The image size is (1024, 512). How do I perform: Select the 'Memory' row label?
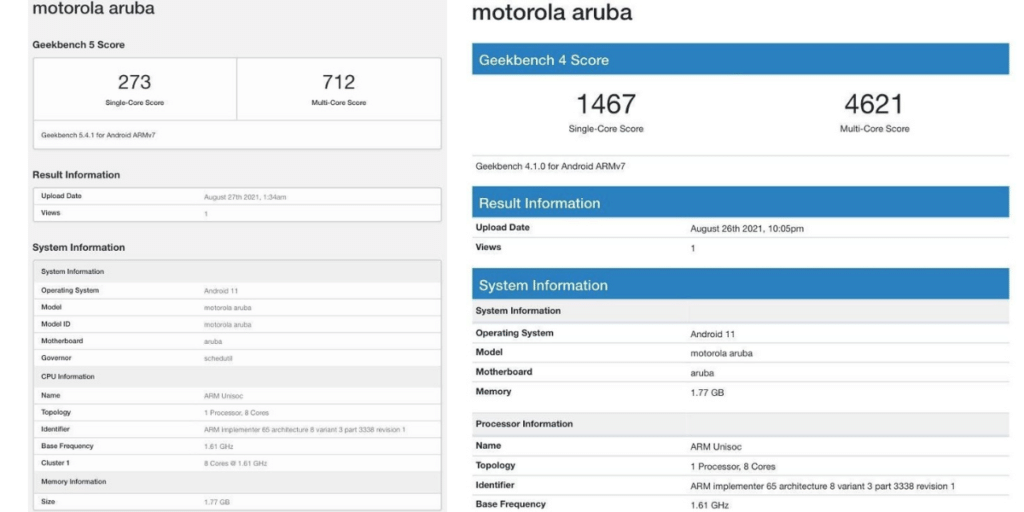493,392
